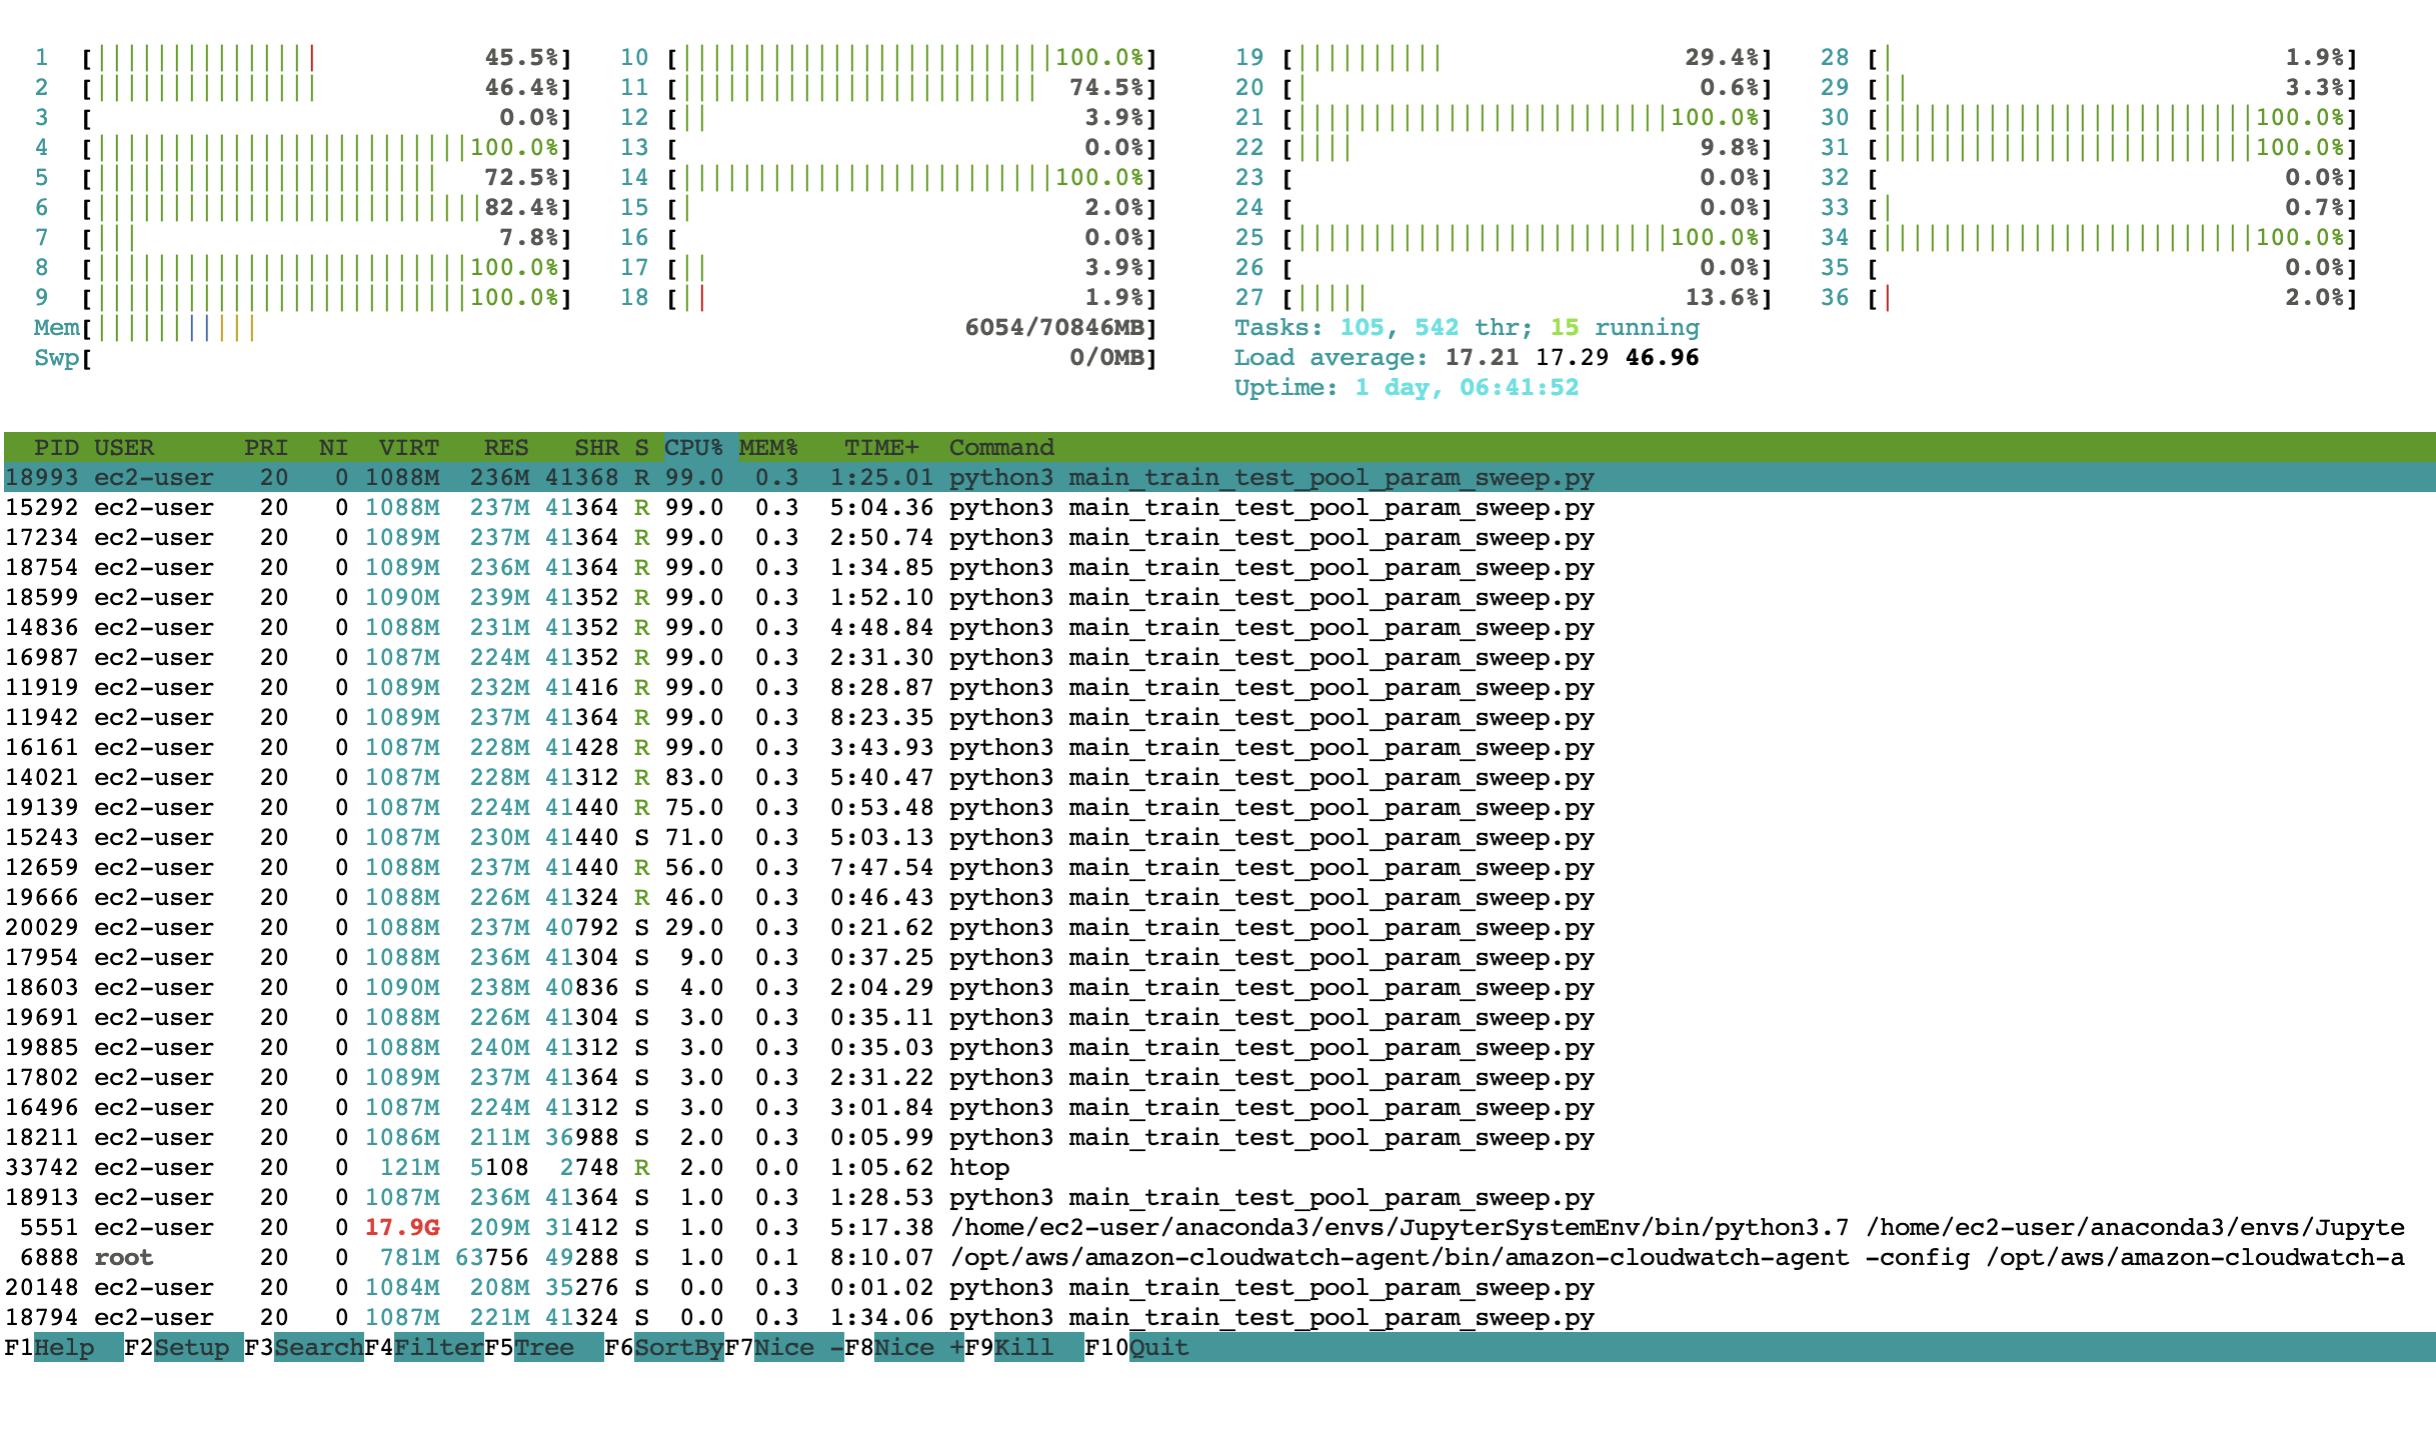Sort processes by RES column header
Image resolution: width=2436 pixels, height=1430 pixels.
pyautogui.click(x=506, y=447)
